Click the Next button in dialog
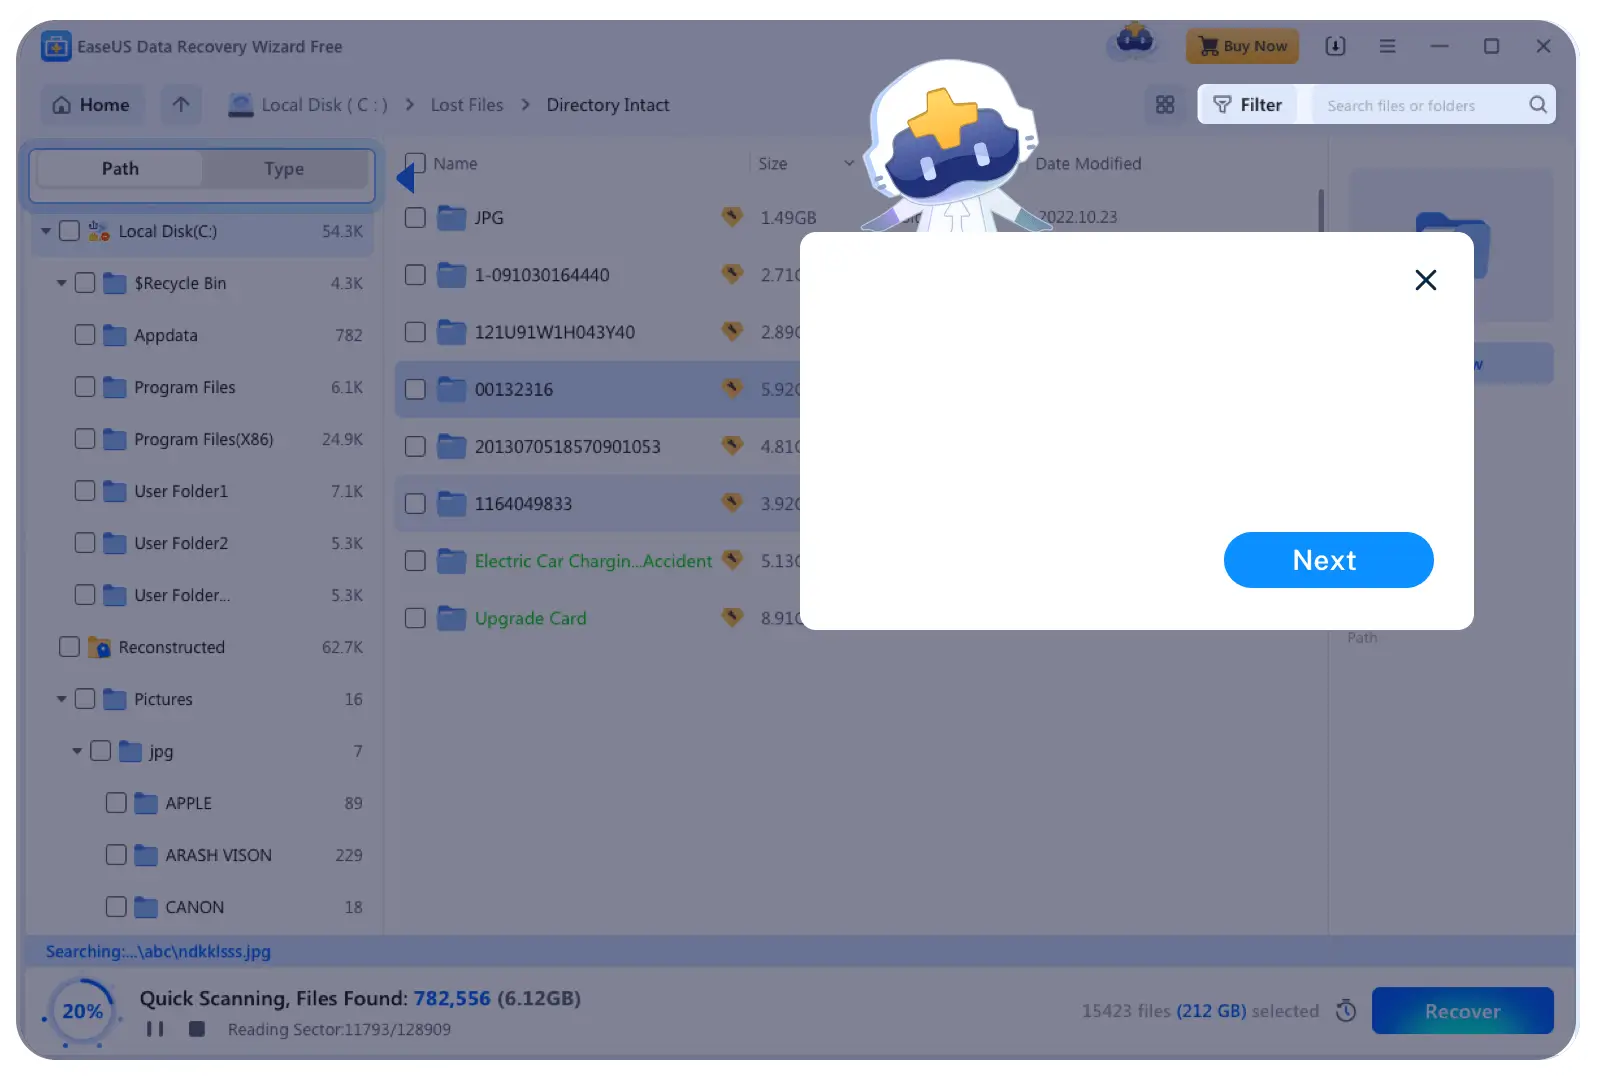1600x1080 pixels. (1328, 560)
